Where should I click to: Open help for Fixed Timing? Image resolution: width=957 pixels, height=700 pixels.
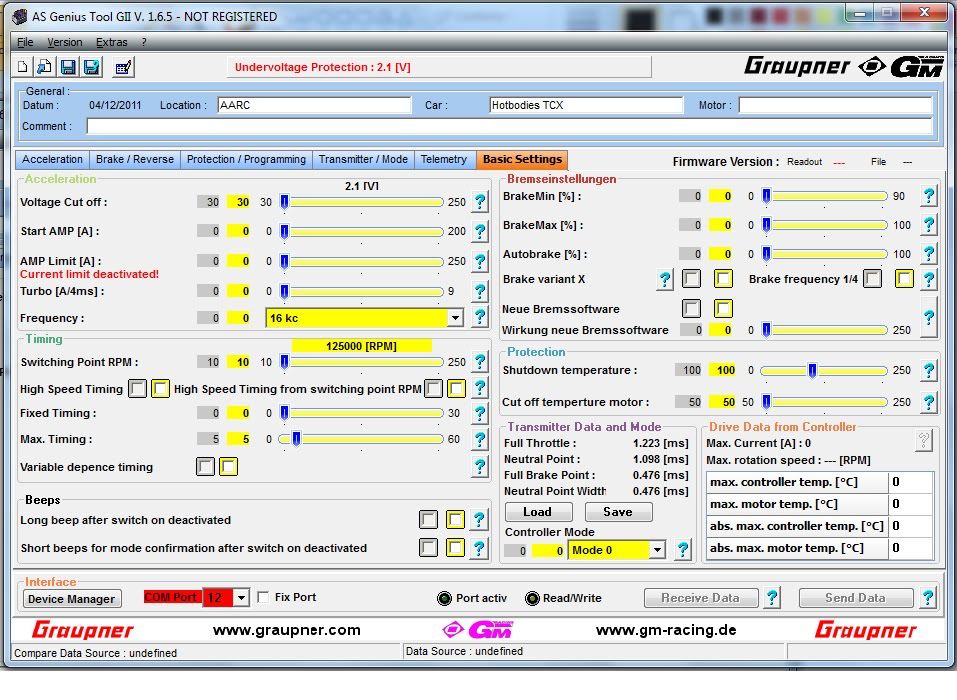pyautogui.click(x=480, y=413)
